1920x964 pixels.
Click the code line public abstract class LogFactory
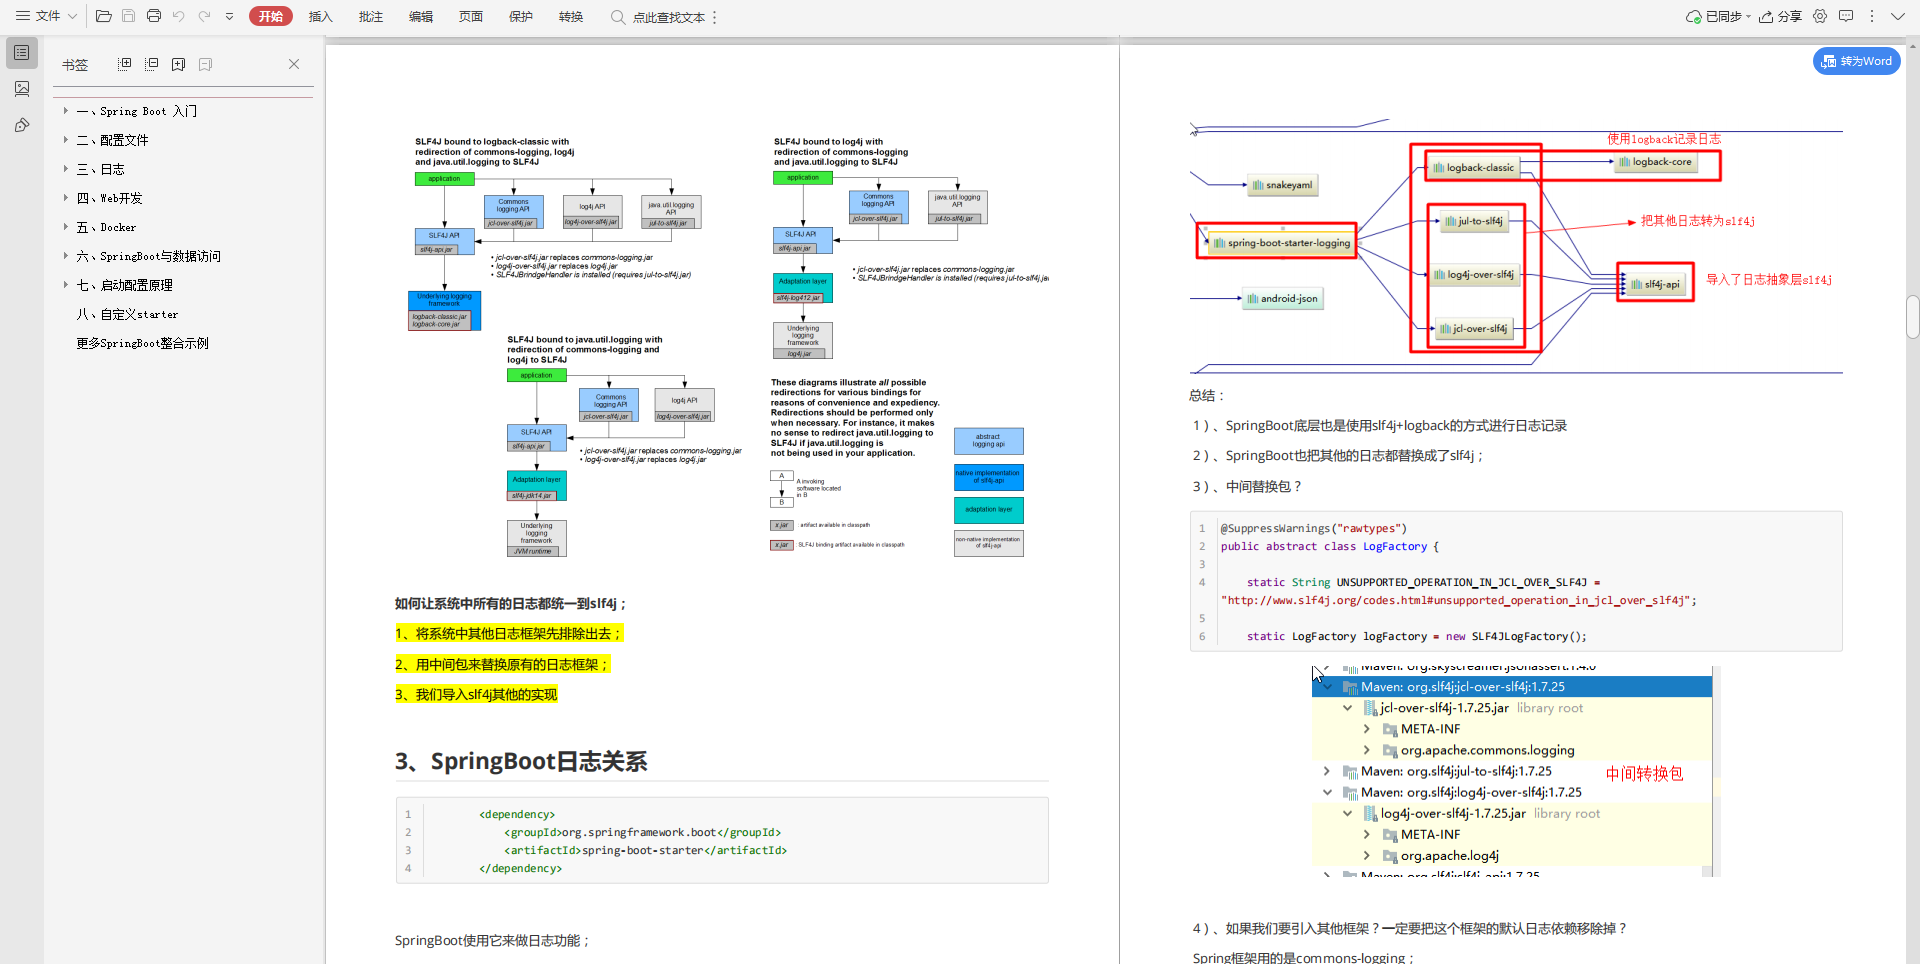(1329, 546)
